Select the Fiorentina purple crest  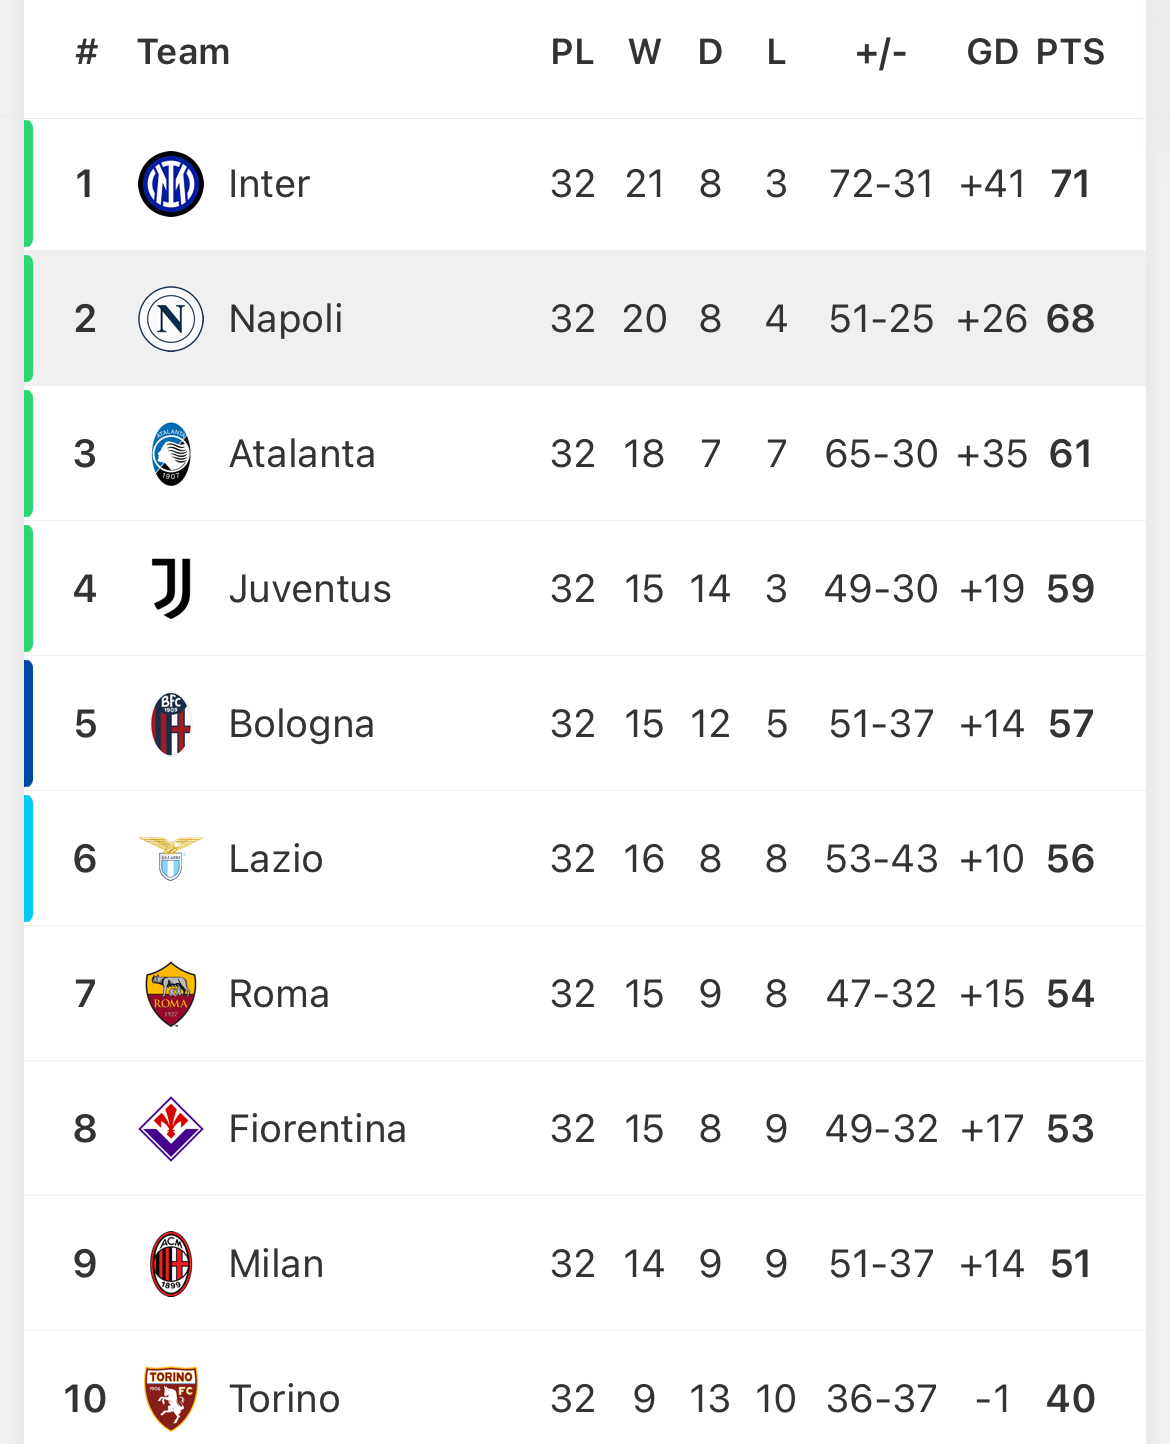click(171, 1129)
